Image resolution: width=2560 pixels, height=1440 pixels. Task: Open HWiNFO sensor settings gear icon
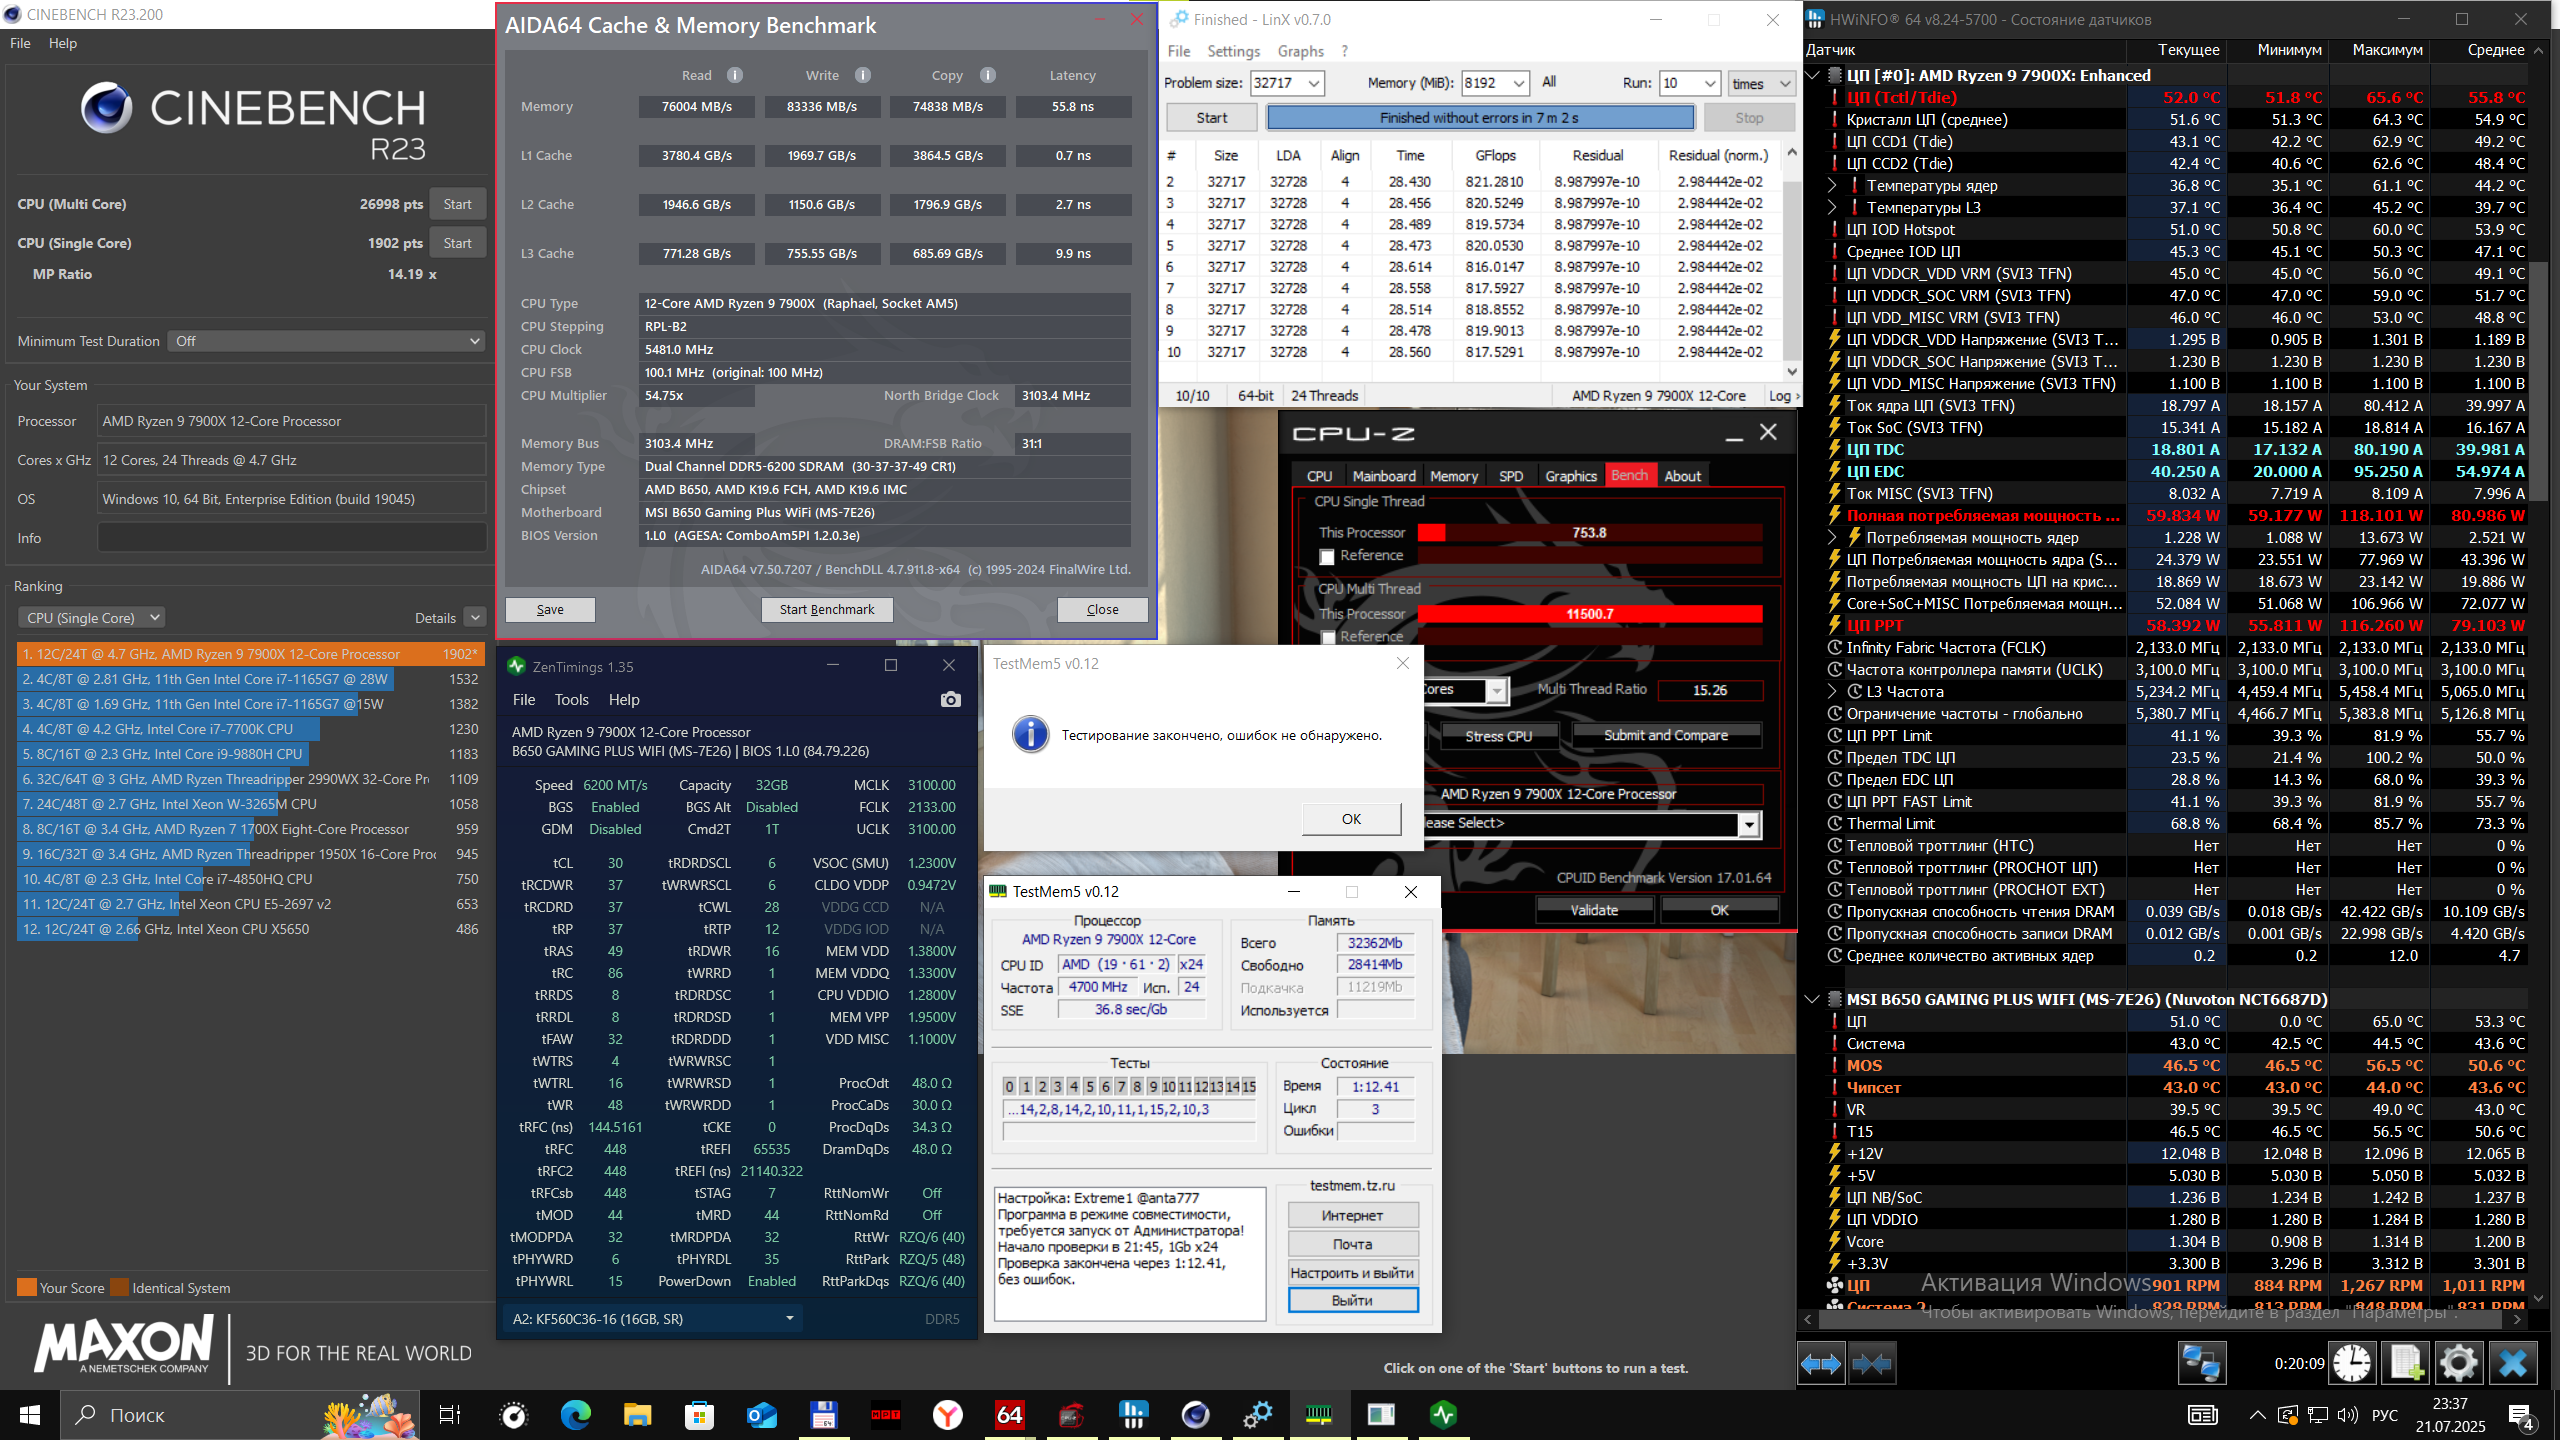pyautogui.click(x=2458, y=1364)
